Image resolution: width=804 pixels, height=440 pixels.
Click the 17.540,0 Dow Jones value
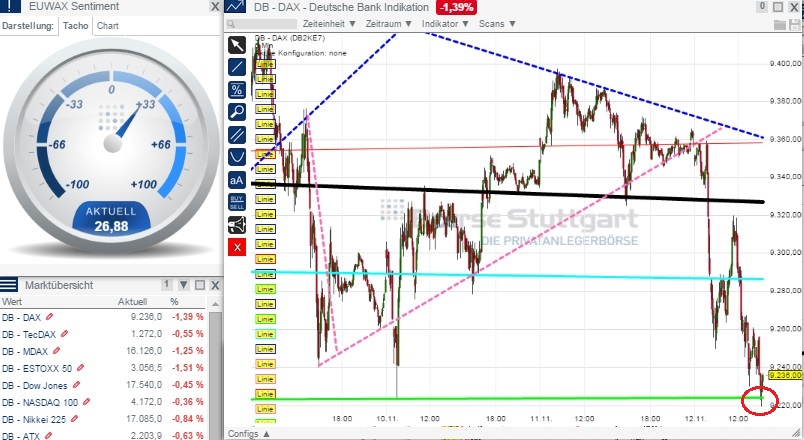[x=144, y=385]
